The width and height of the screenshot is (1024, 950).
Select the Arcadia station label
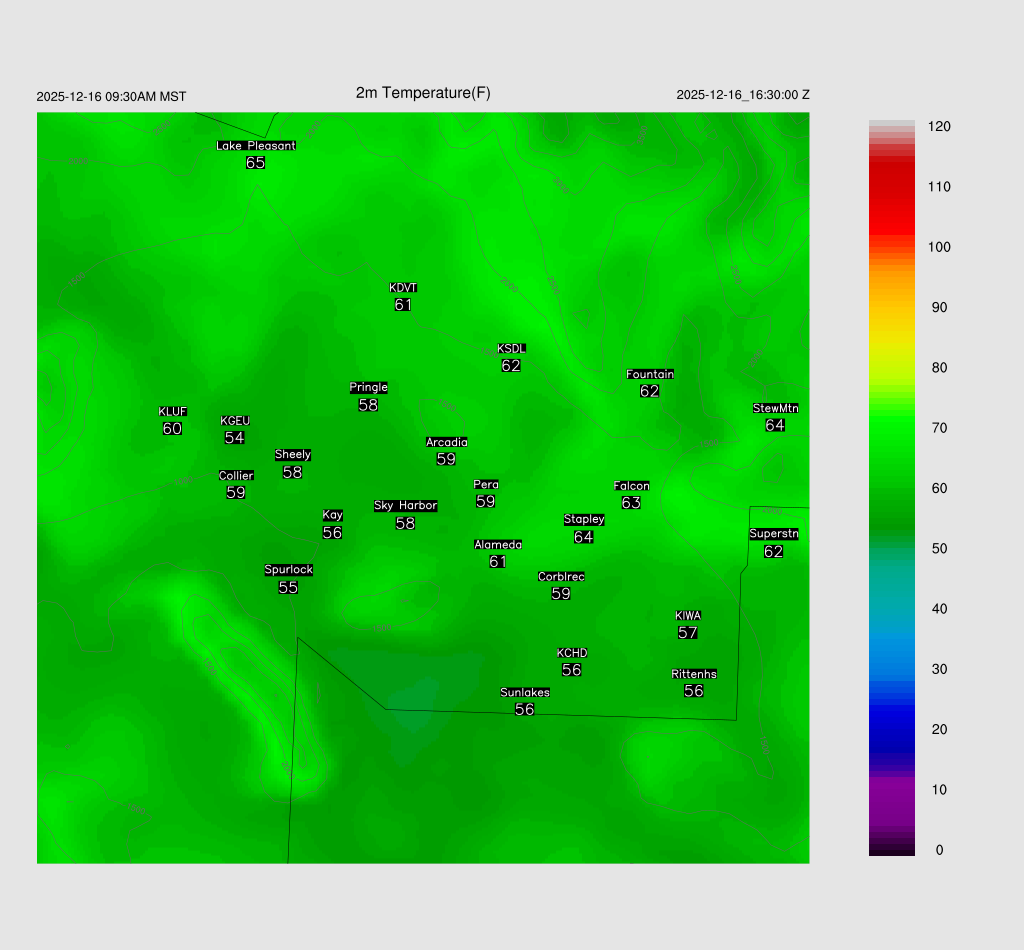(446, 443)
